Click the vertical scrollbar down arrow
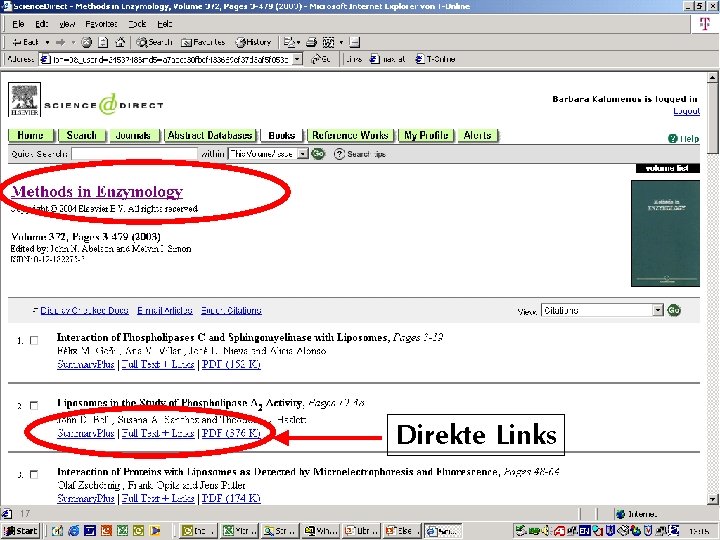Viewport: 720px width, 540px height. point(712,499)
